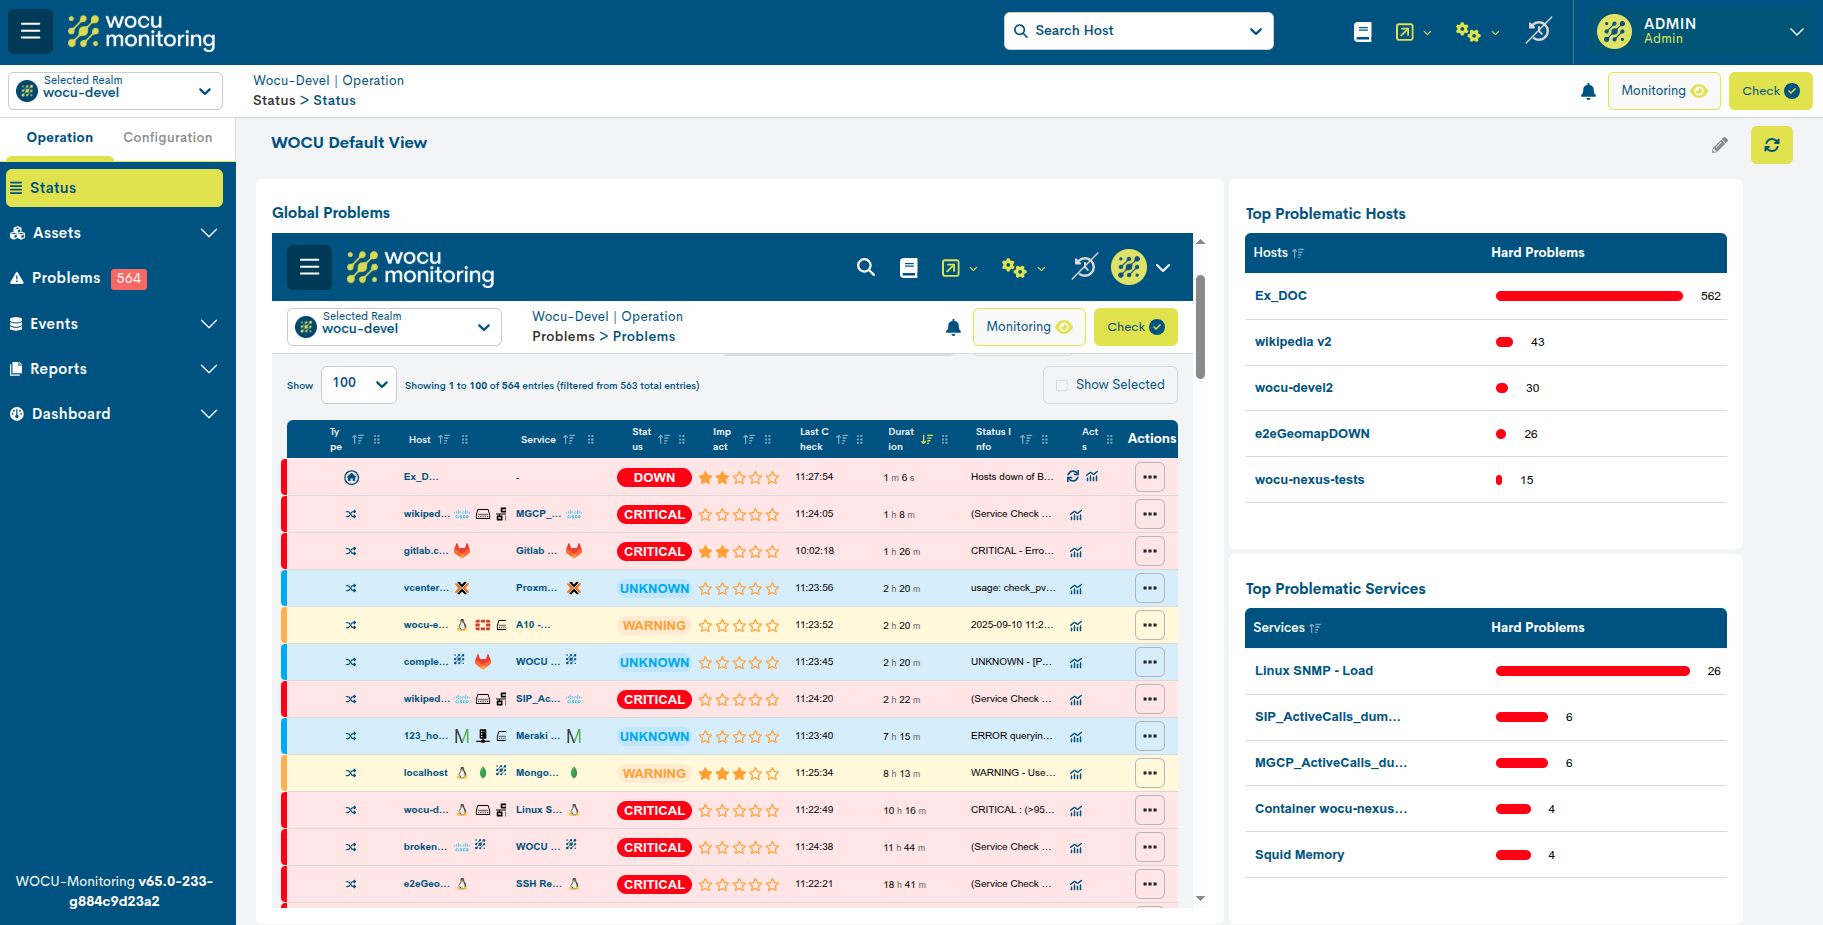Toggle the Monitoring eye switch
This screenshot has width=1823, height=925.
tap(1664, 90)
